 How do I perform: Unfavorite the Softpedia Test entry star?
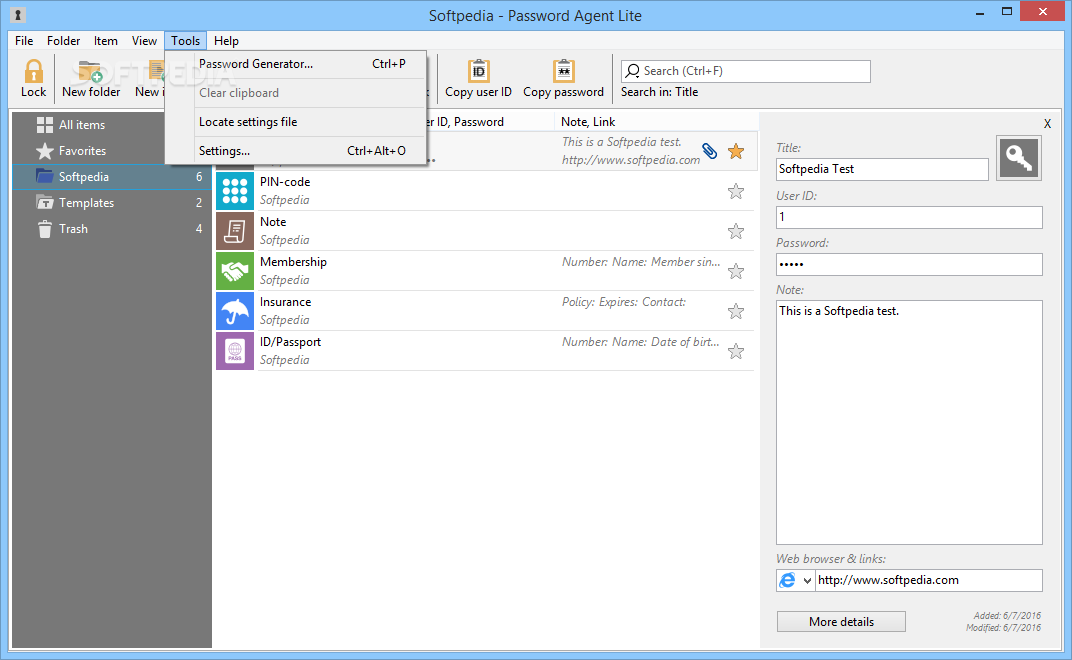click(736, 151)
